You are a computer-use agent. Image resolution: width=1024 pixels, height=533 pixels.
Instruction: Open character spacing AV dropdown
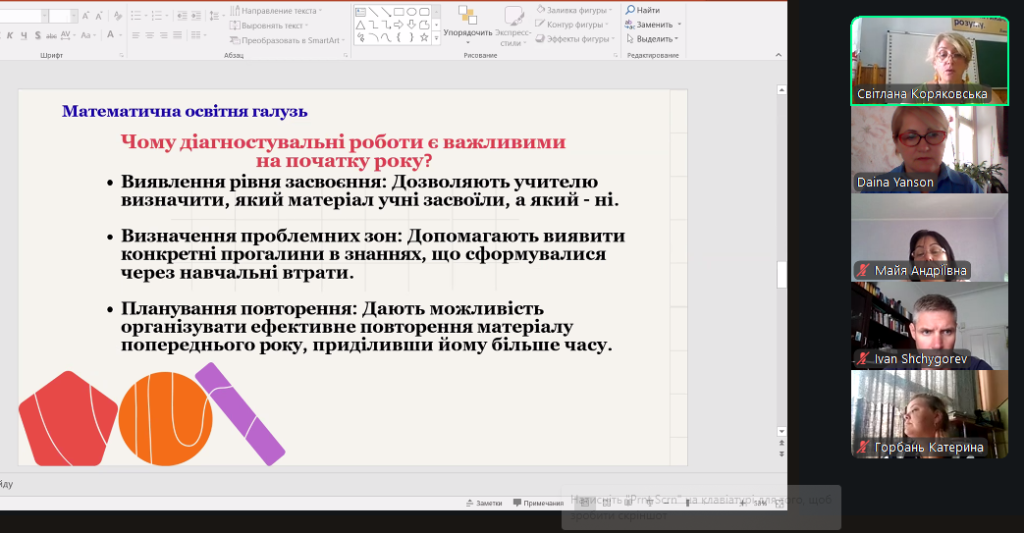click(68, 35)
